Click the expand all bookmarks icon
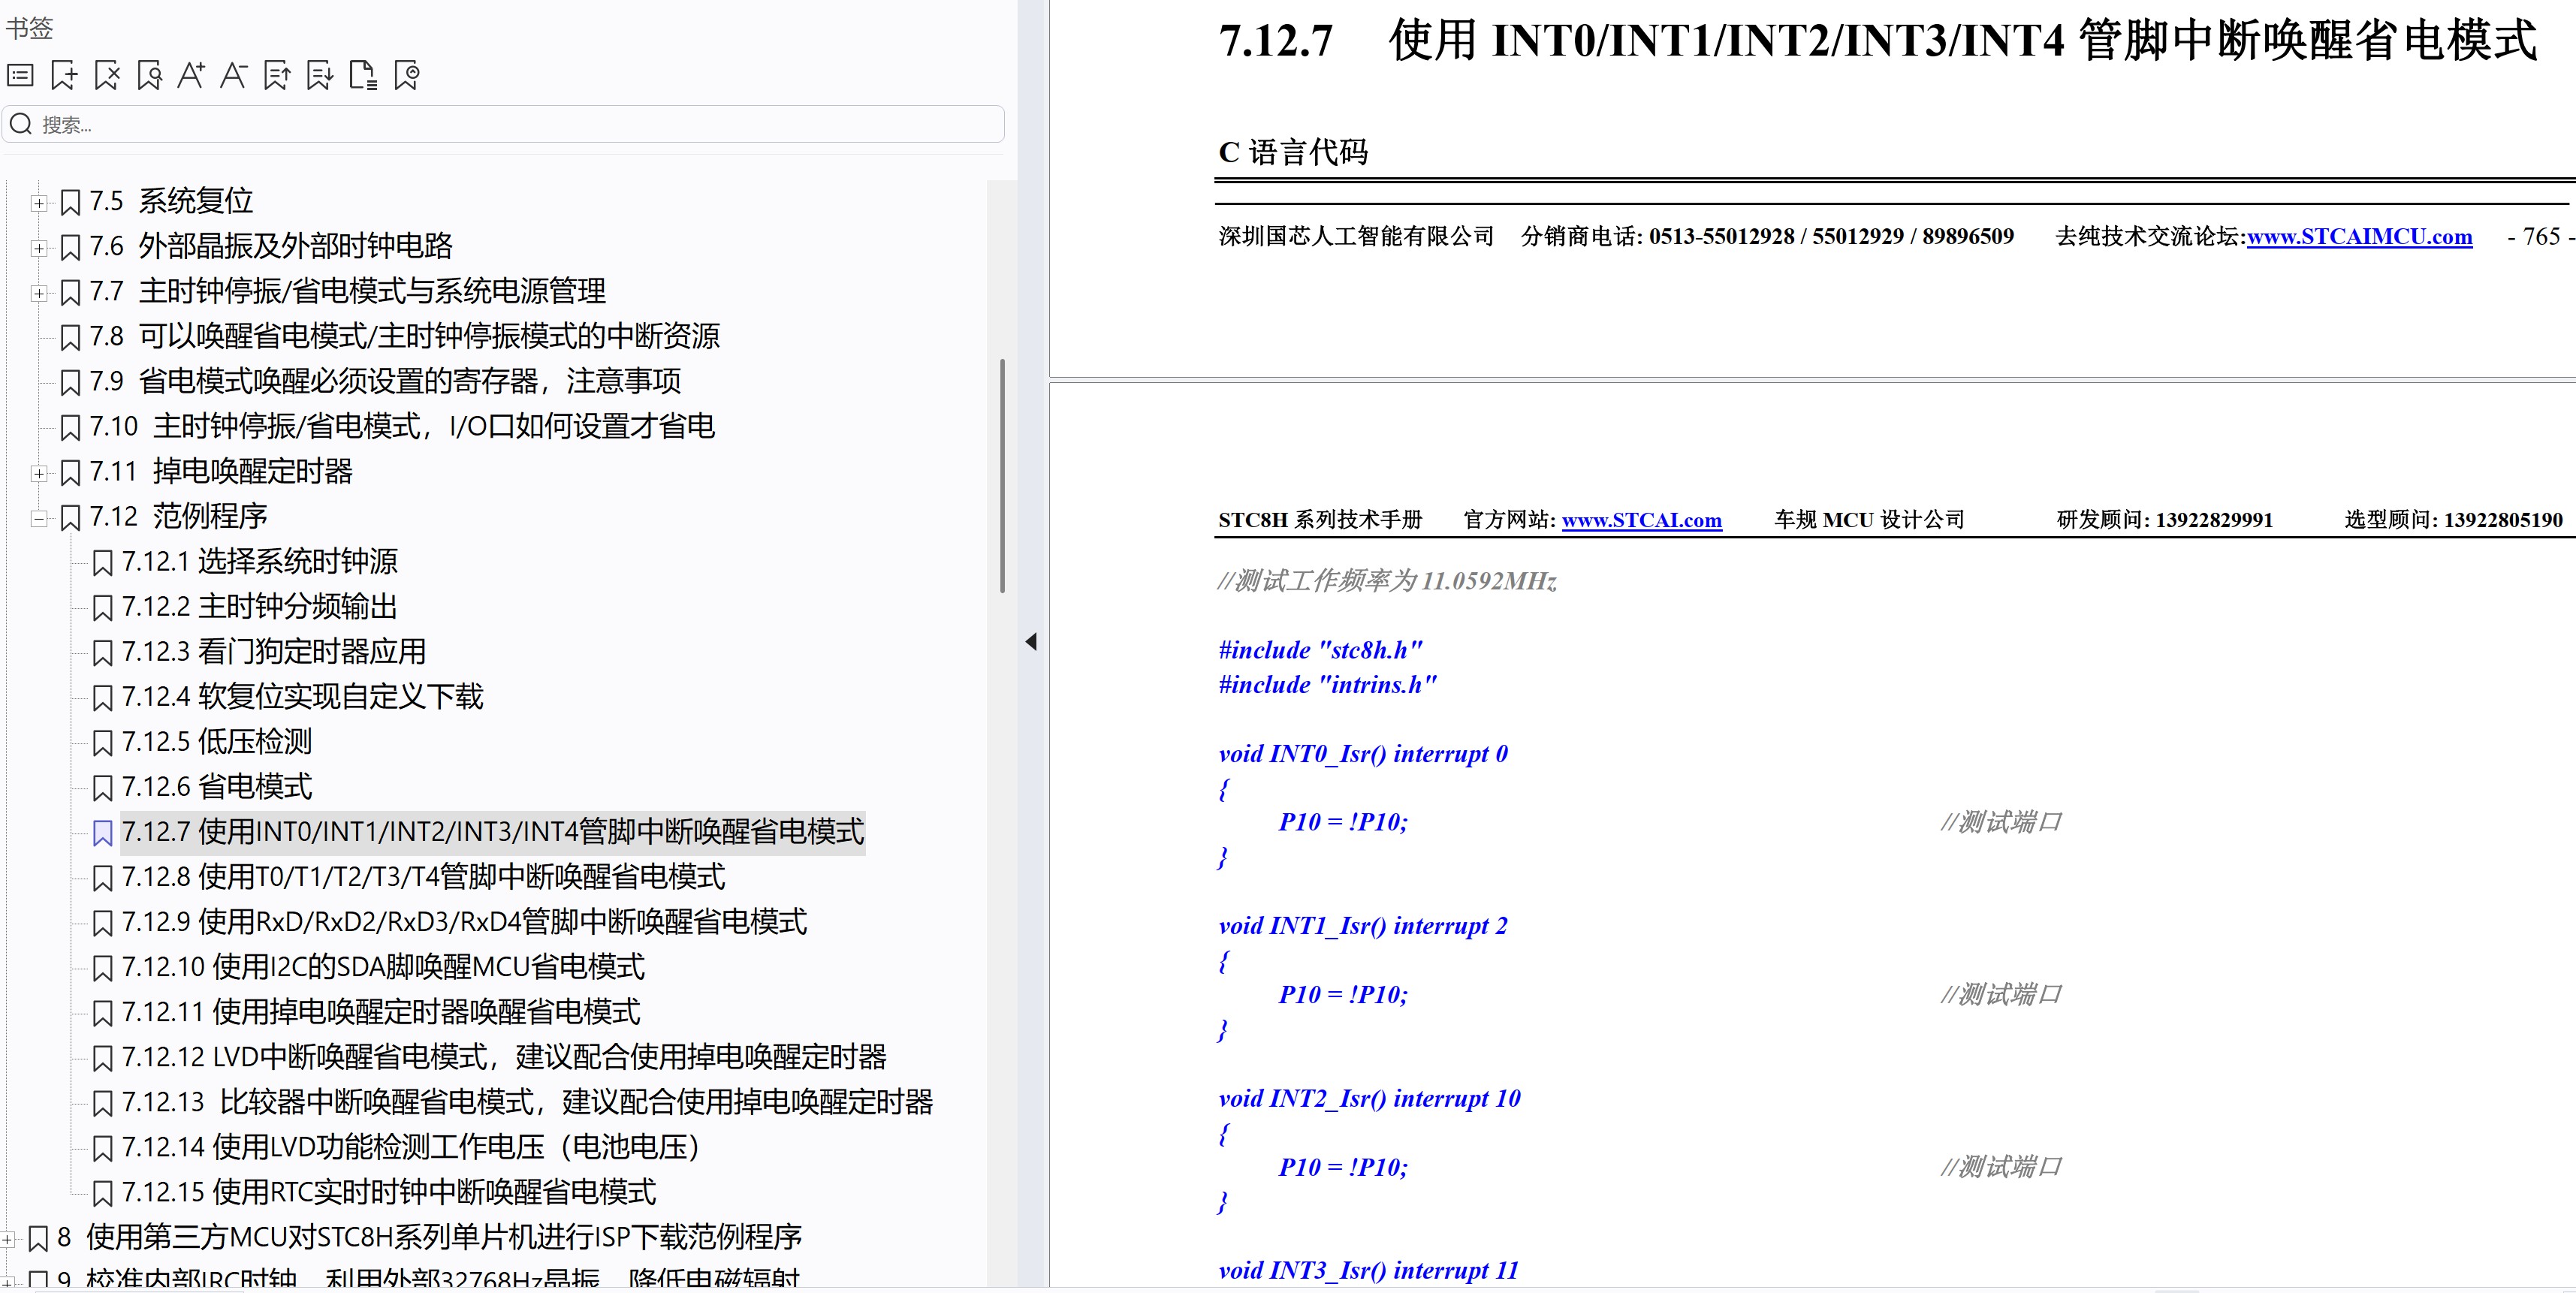 coord(320,75)
